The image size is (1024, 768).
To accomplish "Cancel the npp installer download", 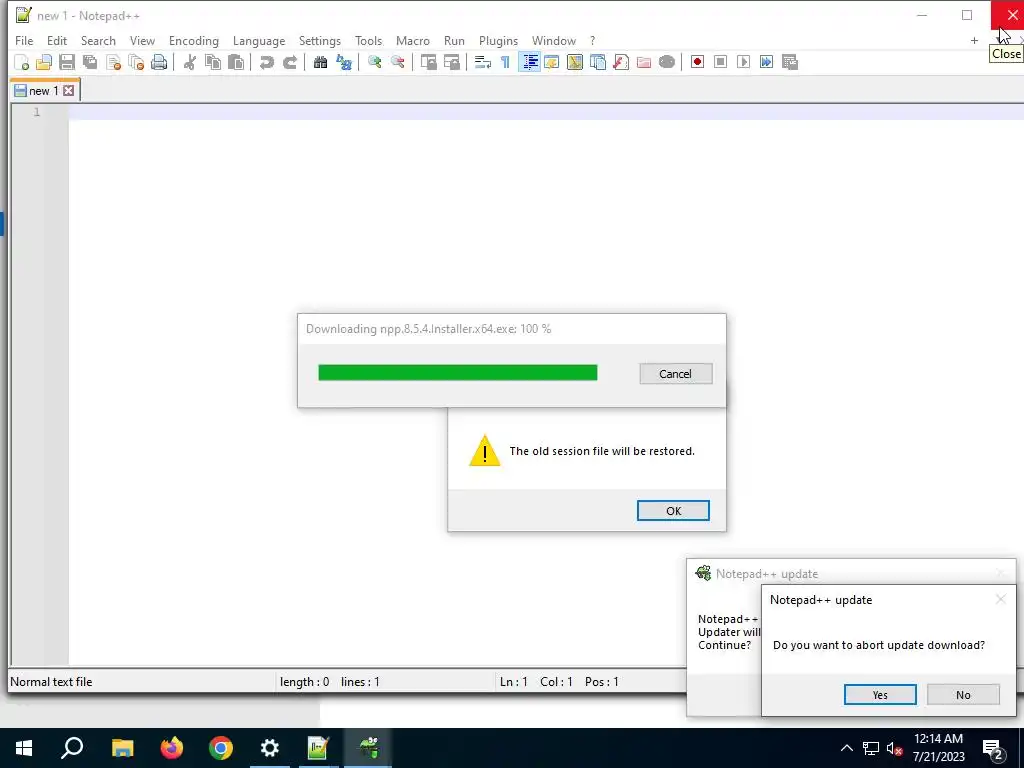I will click(x=675, y=374).
